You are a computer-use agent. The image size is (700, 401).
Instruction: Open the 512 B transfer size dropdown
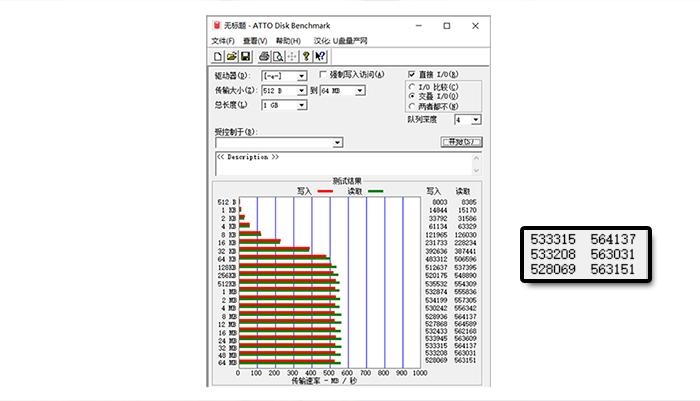click(x=302, y=91)
